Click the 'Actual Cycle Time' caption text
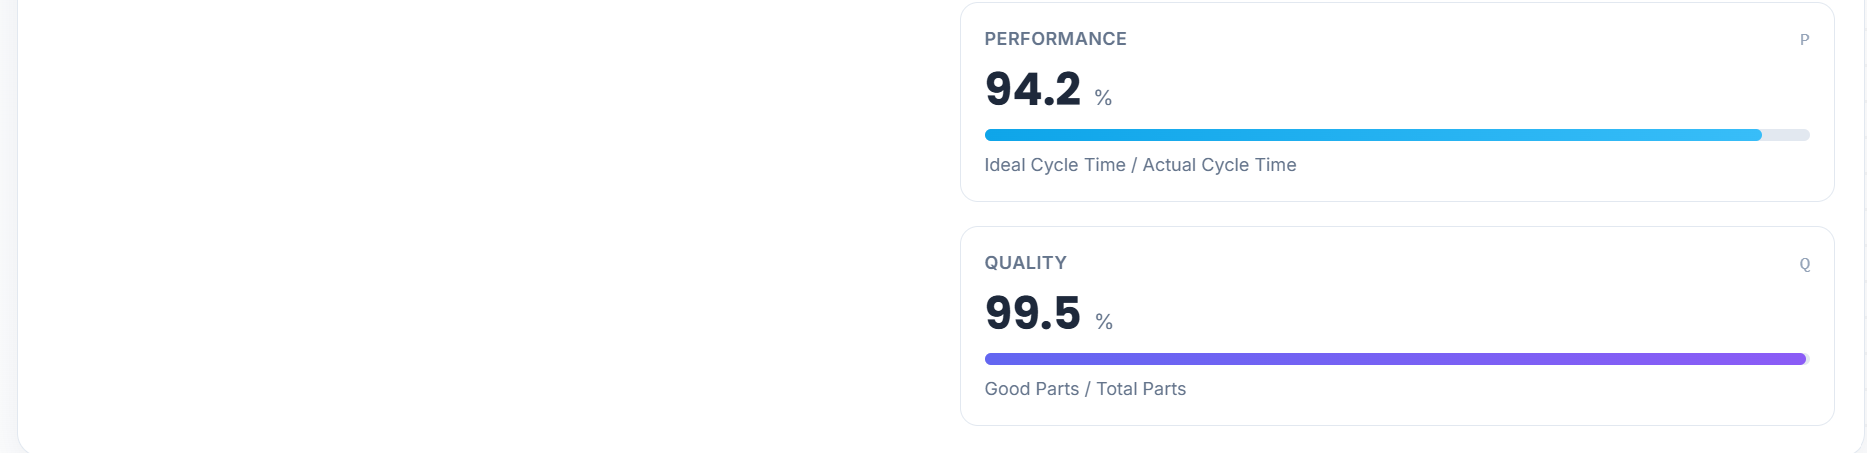Viewport: 1867px width, 453px height. (x=1219, y=165)
